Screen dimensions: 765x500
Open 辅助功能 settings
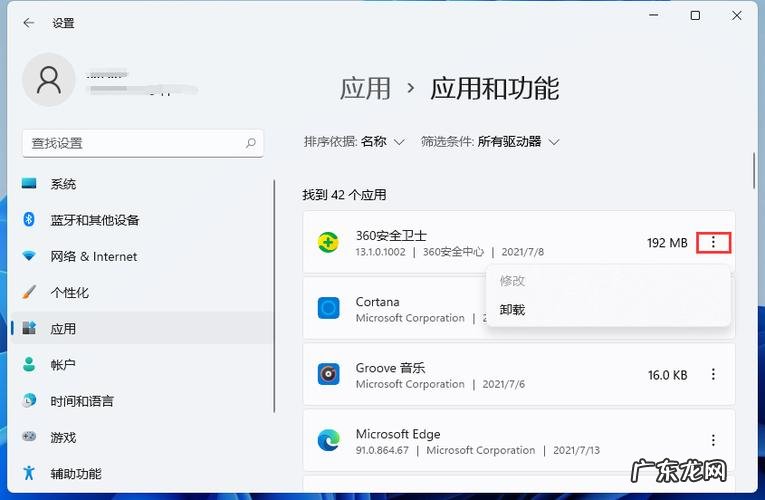click(76, 473)
